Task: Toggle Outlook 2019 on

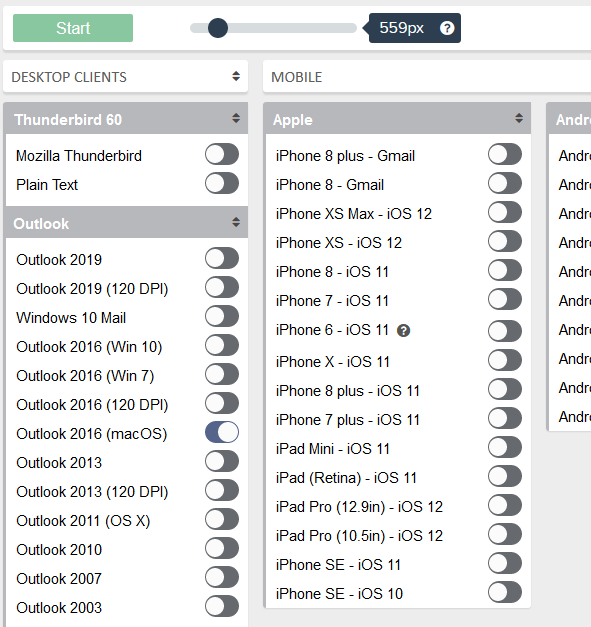Action: (222, 258)
